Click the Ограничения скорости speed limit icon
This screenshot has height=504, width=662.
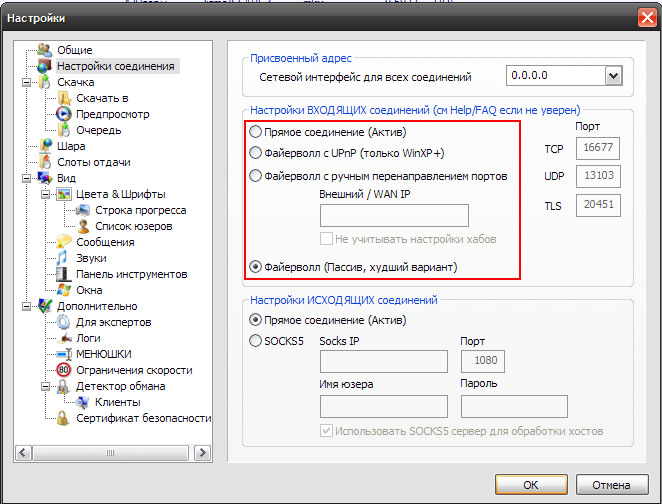pos(64,370)
